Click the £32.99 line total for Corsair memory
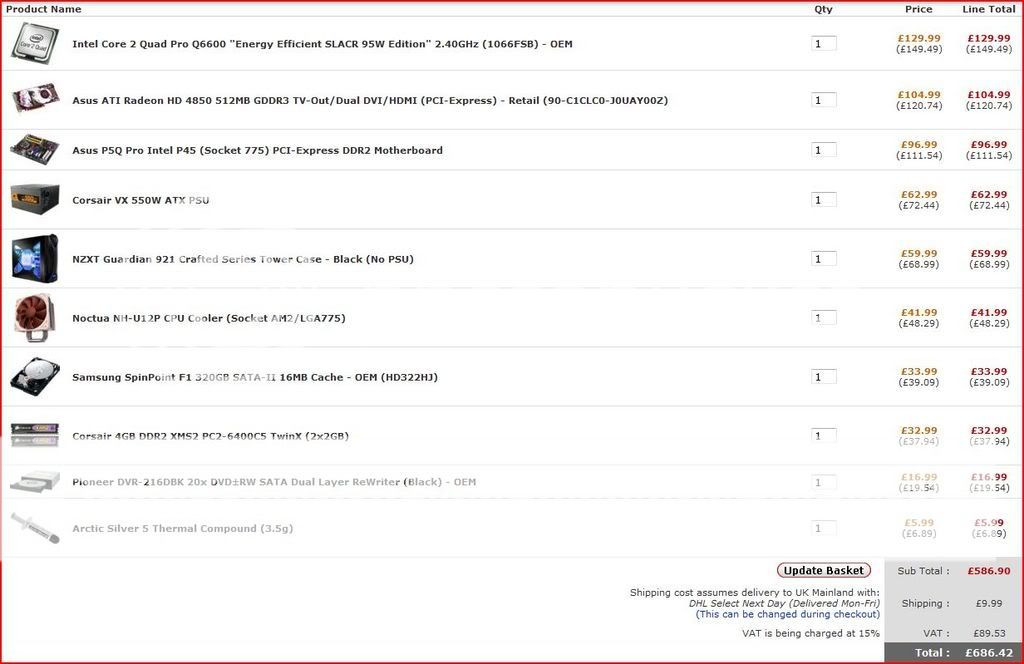 [989, 430]
